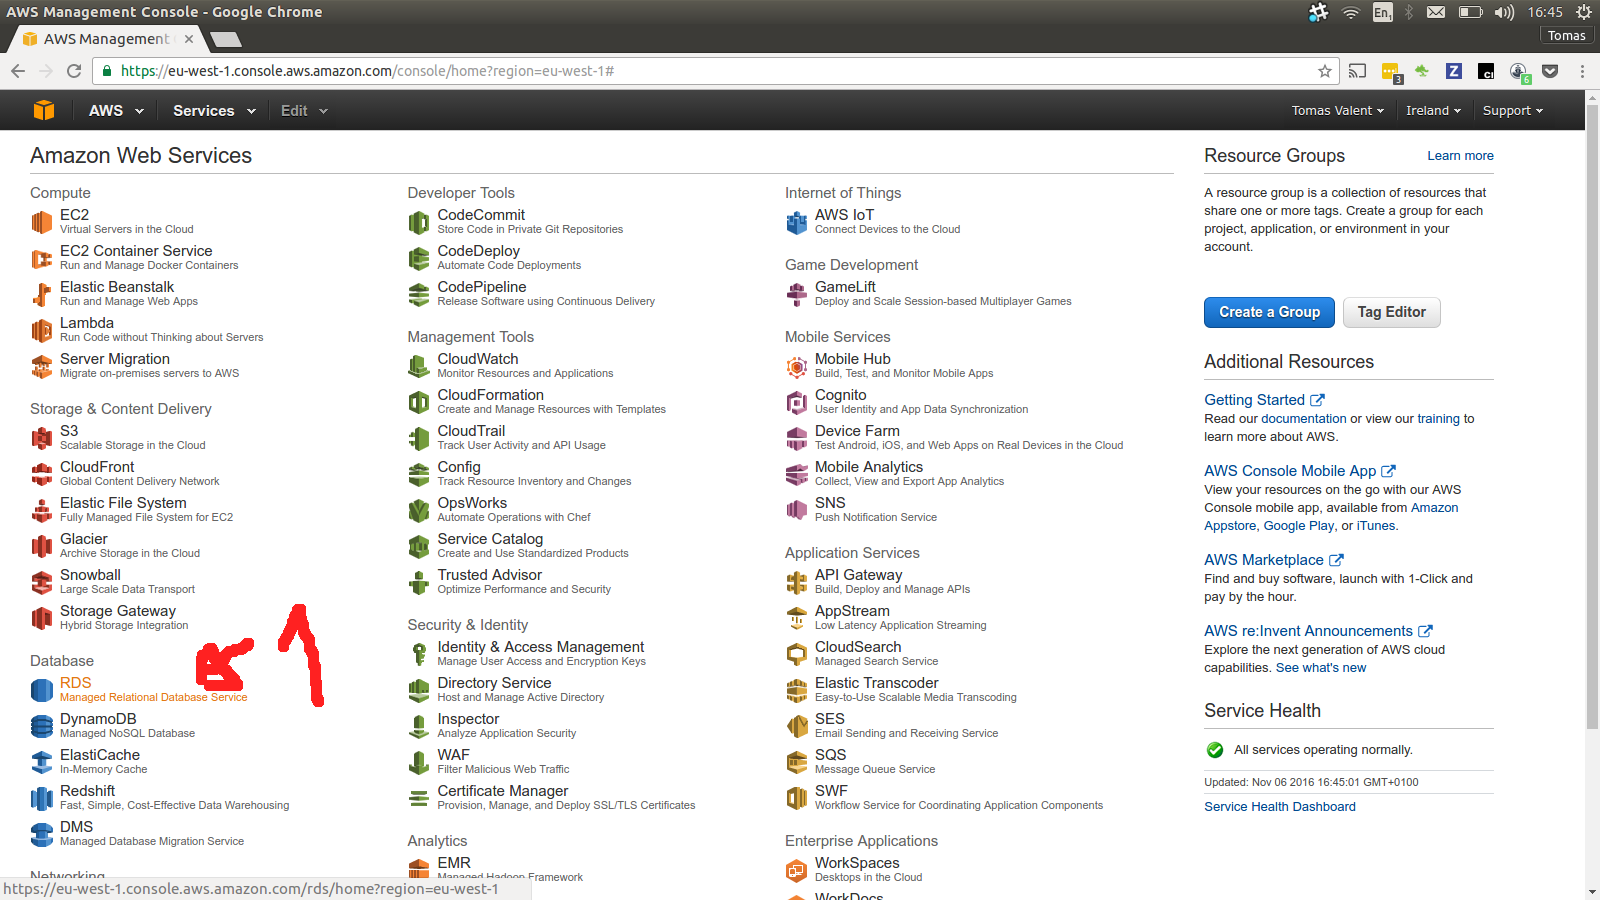1600x900 pixels.
Task: Open the Elastic Beanstalk service link
Action: tap(117, 287)
